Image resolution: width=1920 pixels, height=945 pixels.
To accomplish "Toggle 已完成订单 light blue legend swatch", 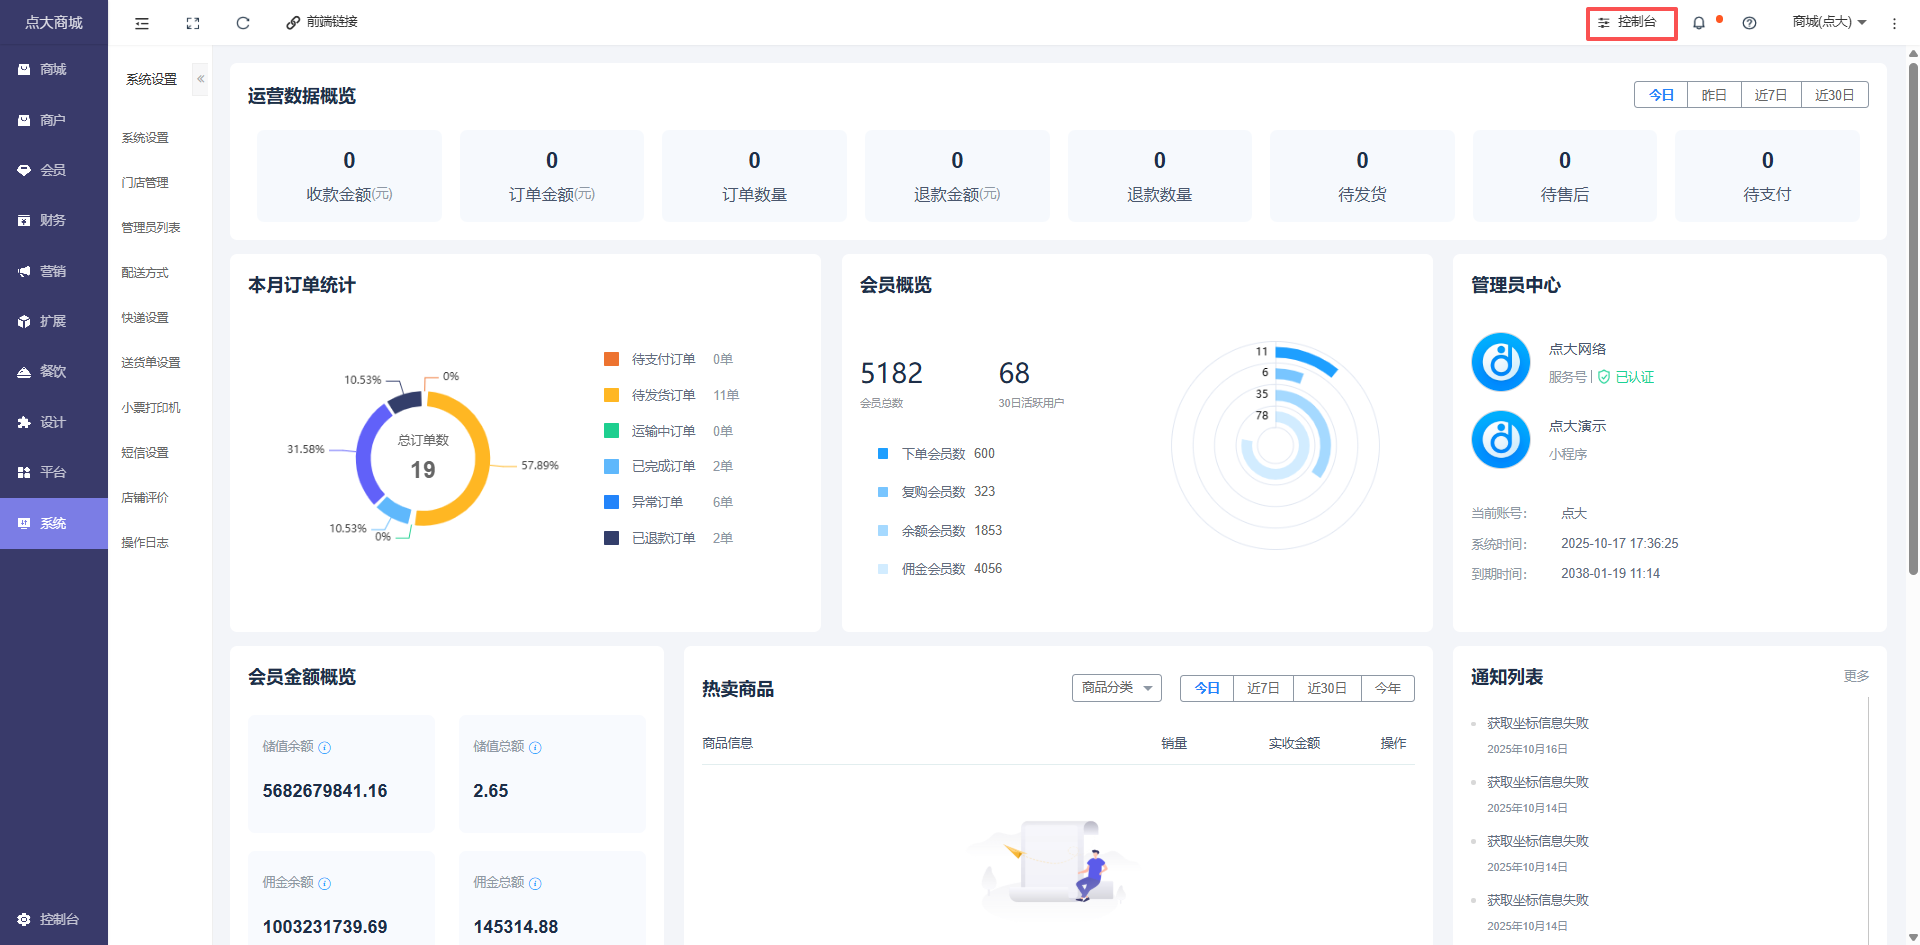I will [x=611, y=466].
